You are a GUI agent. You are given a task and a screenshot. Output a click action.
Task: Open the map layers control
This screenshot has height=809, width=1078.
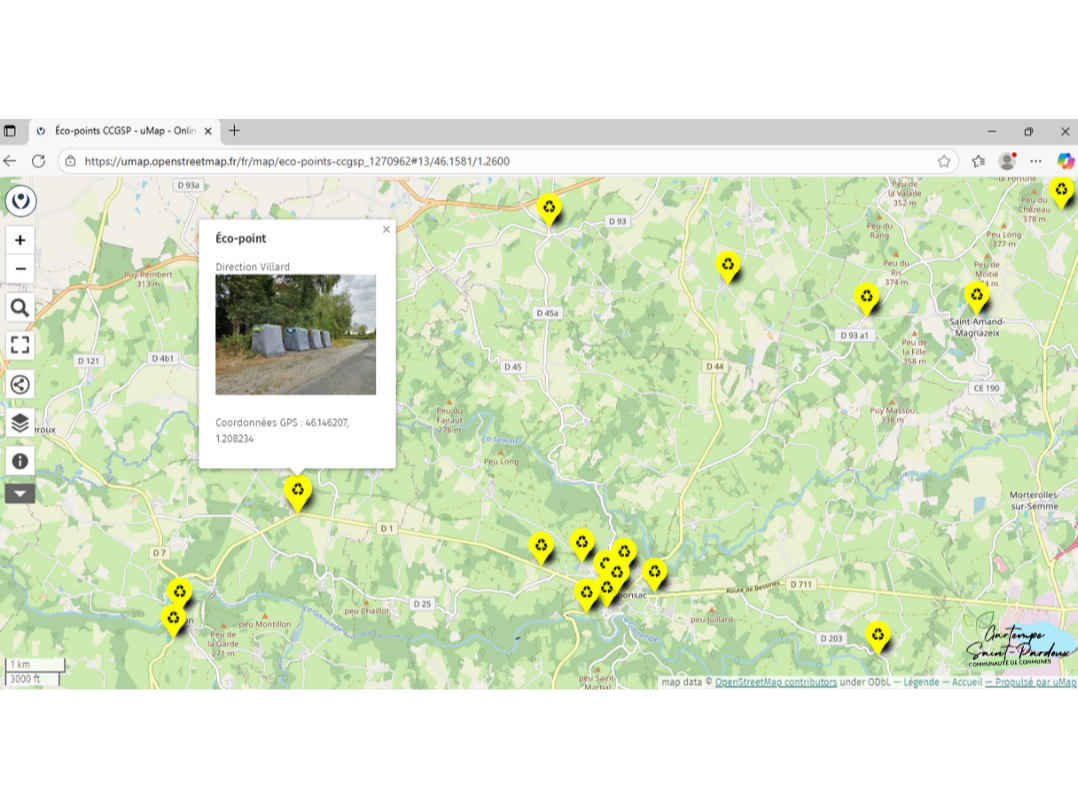click(x=20, y=423)
